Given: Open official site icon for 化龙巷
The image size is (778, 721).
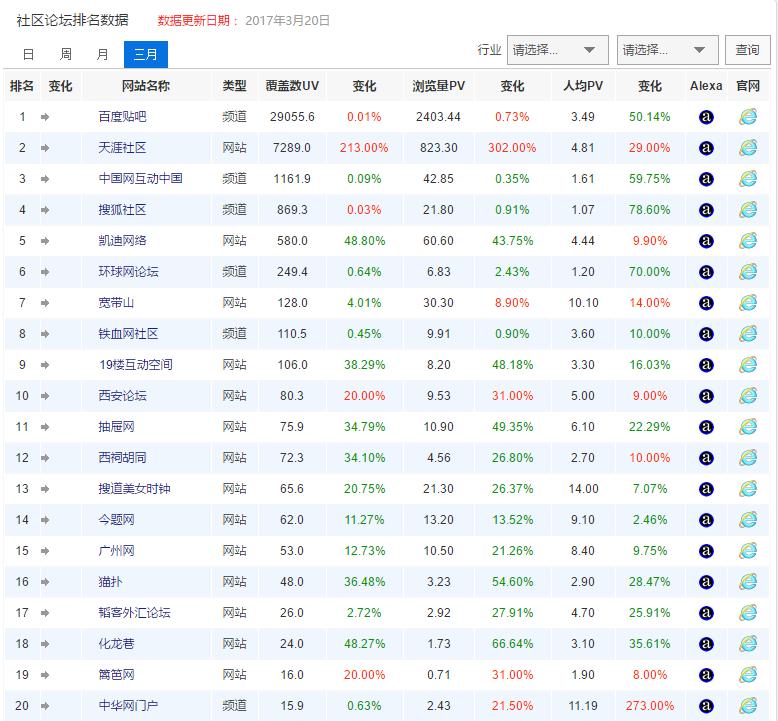Looking at the screenshot, I should [748, 644].
